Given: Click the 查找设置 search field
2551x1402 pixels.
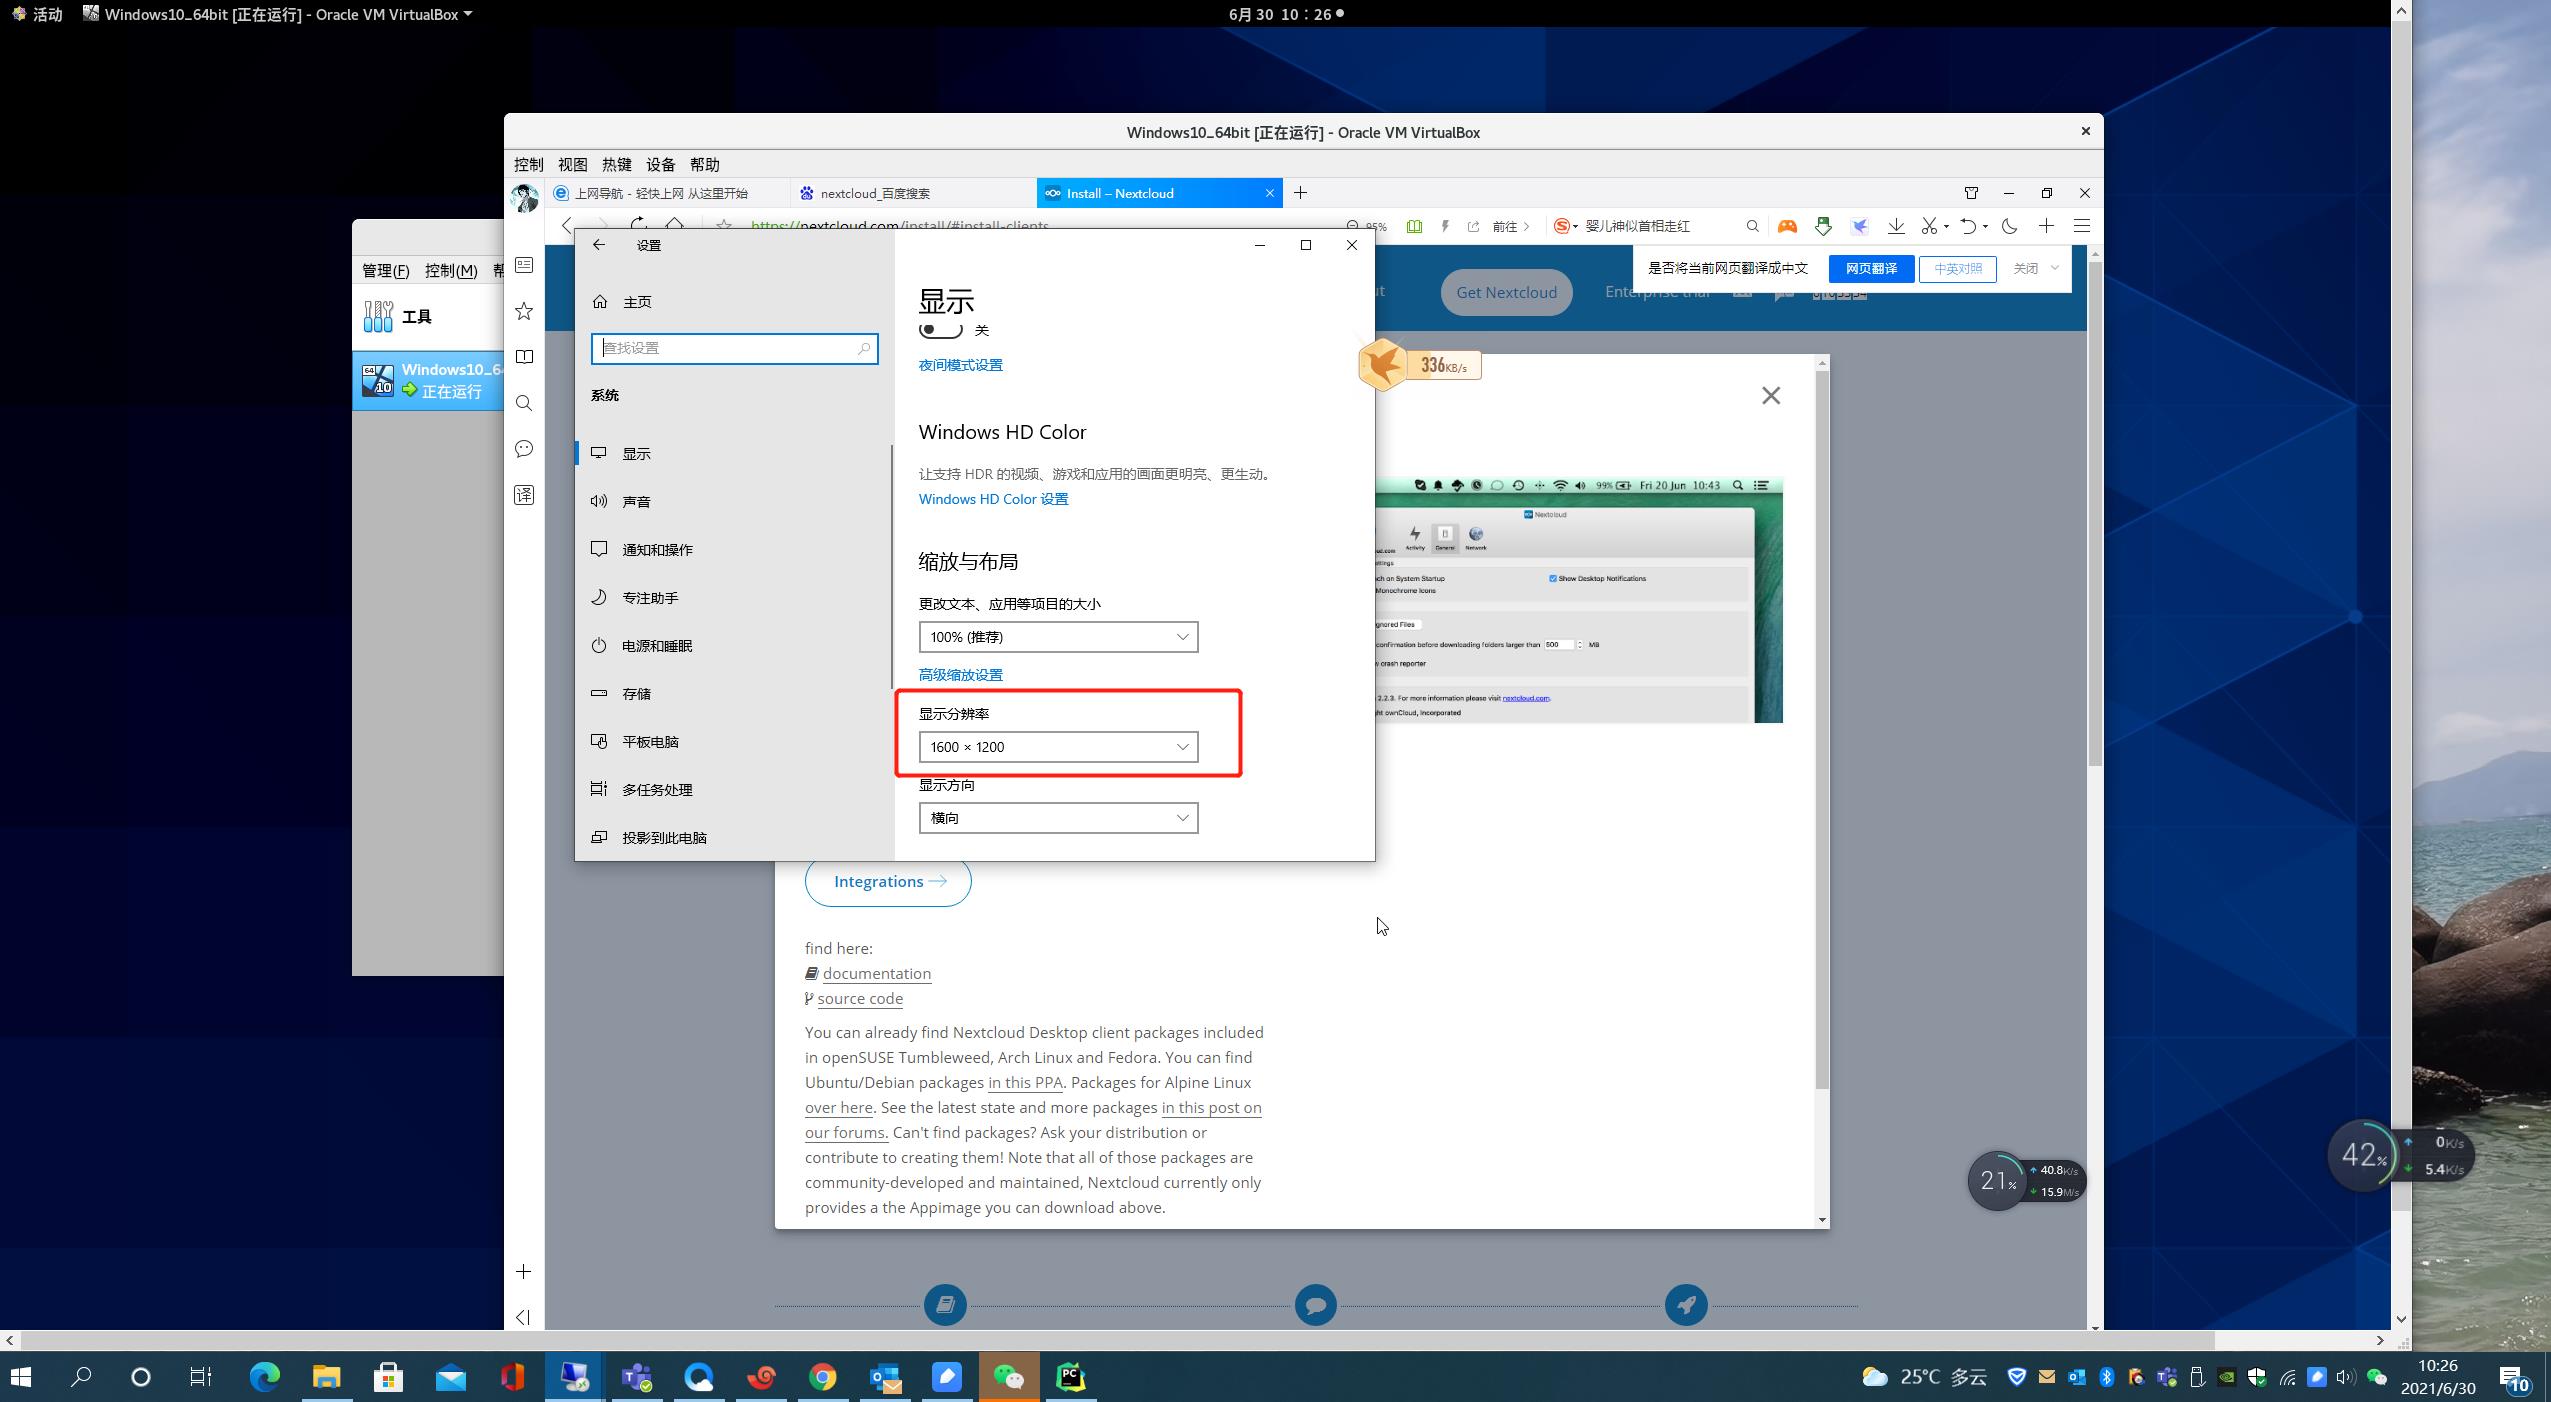Looking at the screenshot, I should (734, 348).
